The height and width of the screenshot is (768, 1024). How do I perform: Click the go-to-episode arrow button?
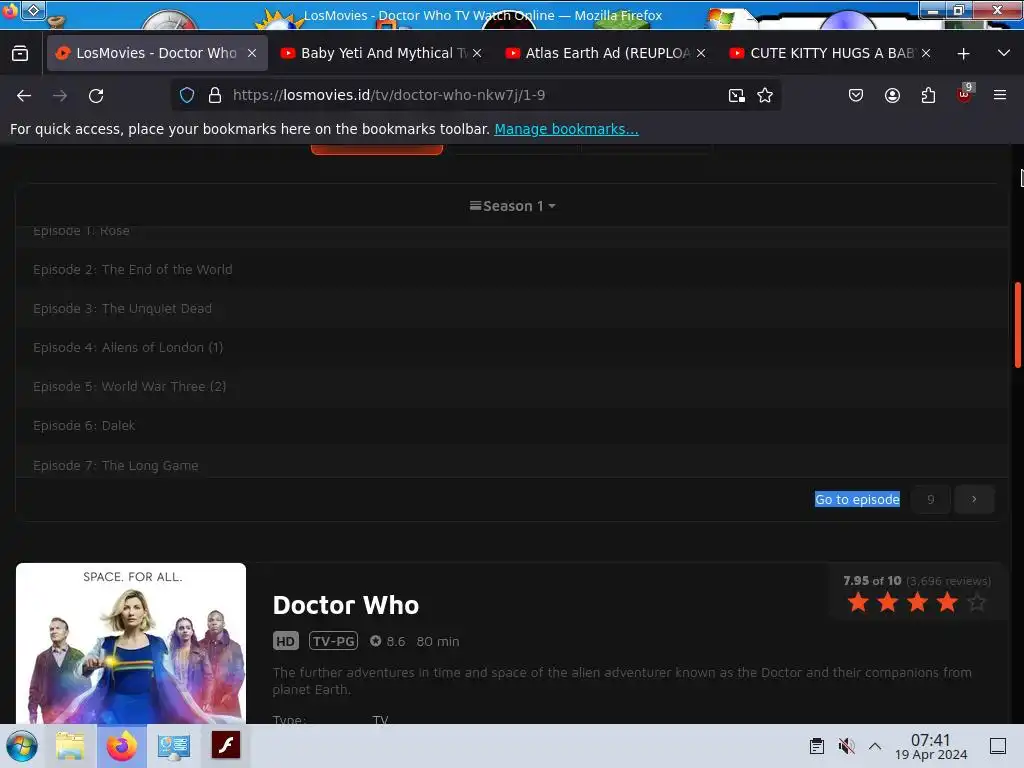(974, 499)
